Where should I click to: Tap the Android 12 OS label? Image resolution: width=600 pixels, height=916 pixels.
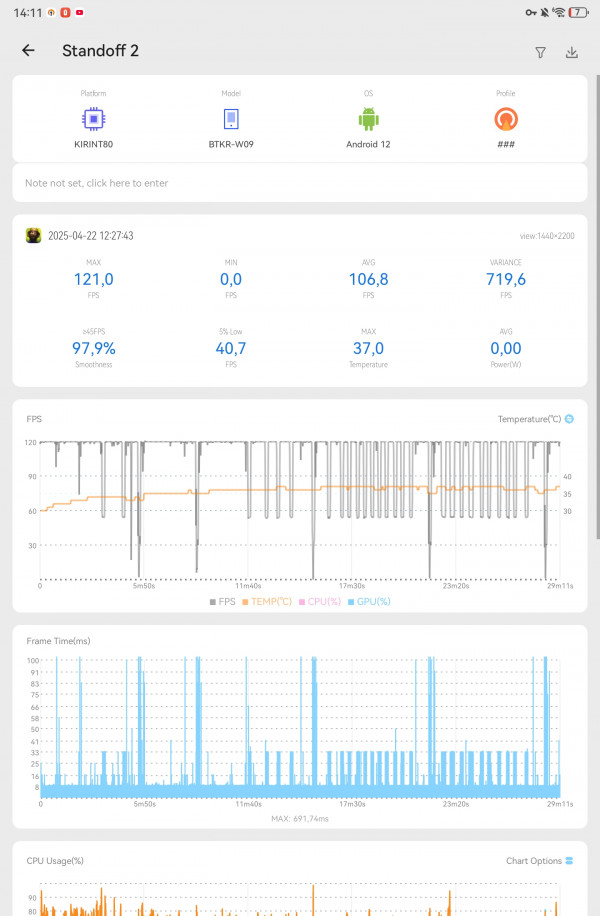tap(368, 144)
